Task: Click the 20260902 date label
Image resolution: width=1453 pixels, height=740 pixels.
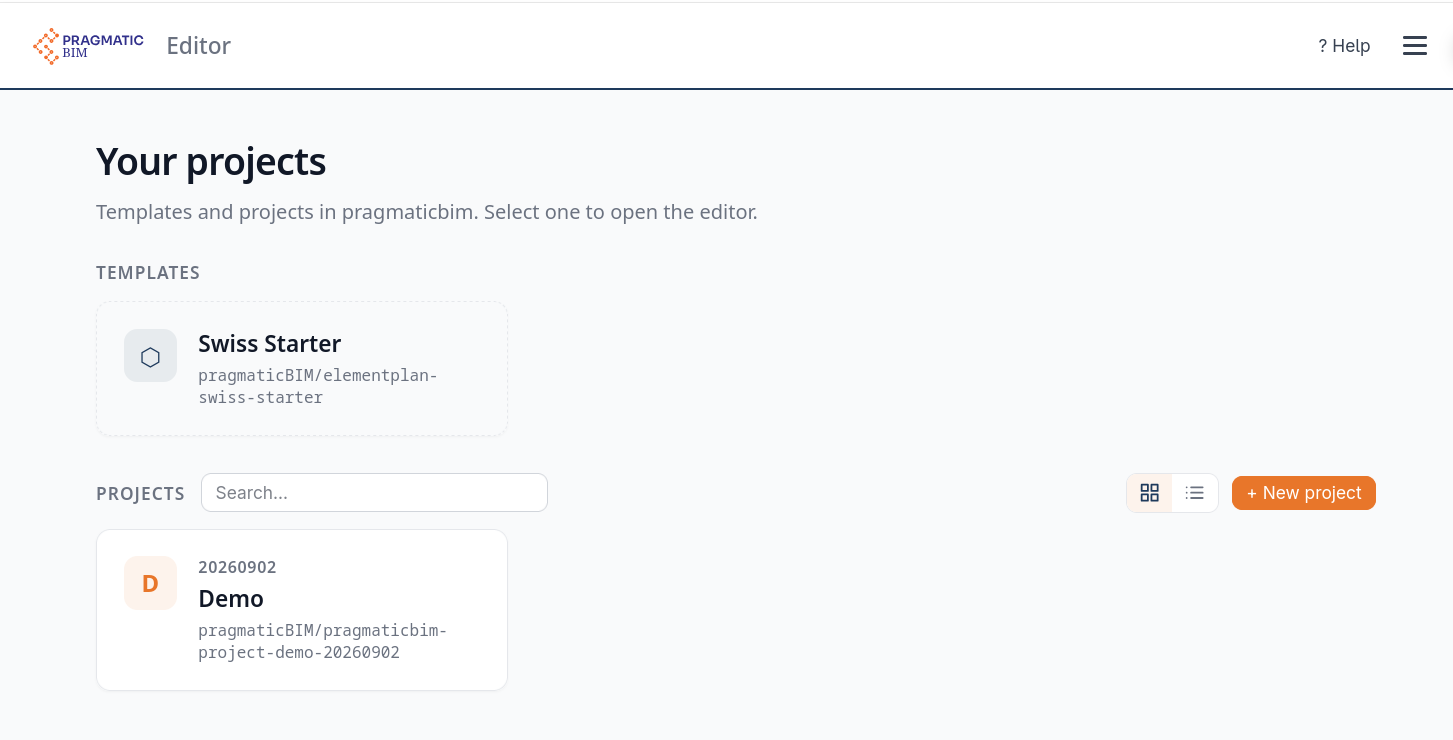Action: tap(237, 567)
